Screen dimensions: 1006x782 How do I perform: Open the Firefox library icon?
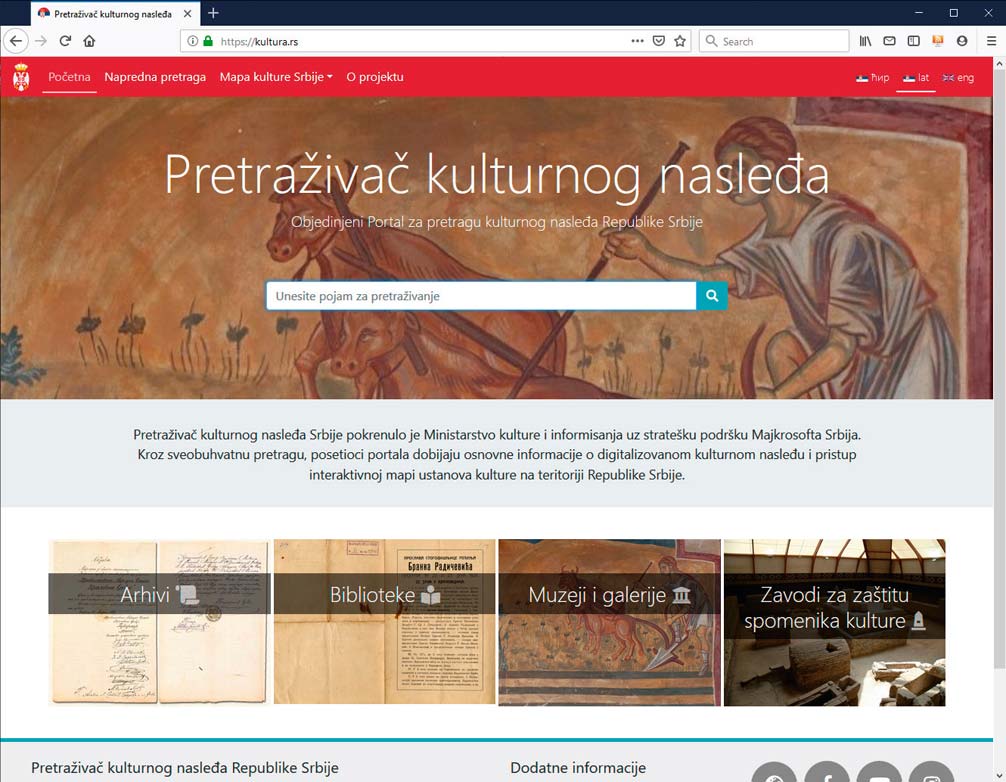(x=865, y=41)
